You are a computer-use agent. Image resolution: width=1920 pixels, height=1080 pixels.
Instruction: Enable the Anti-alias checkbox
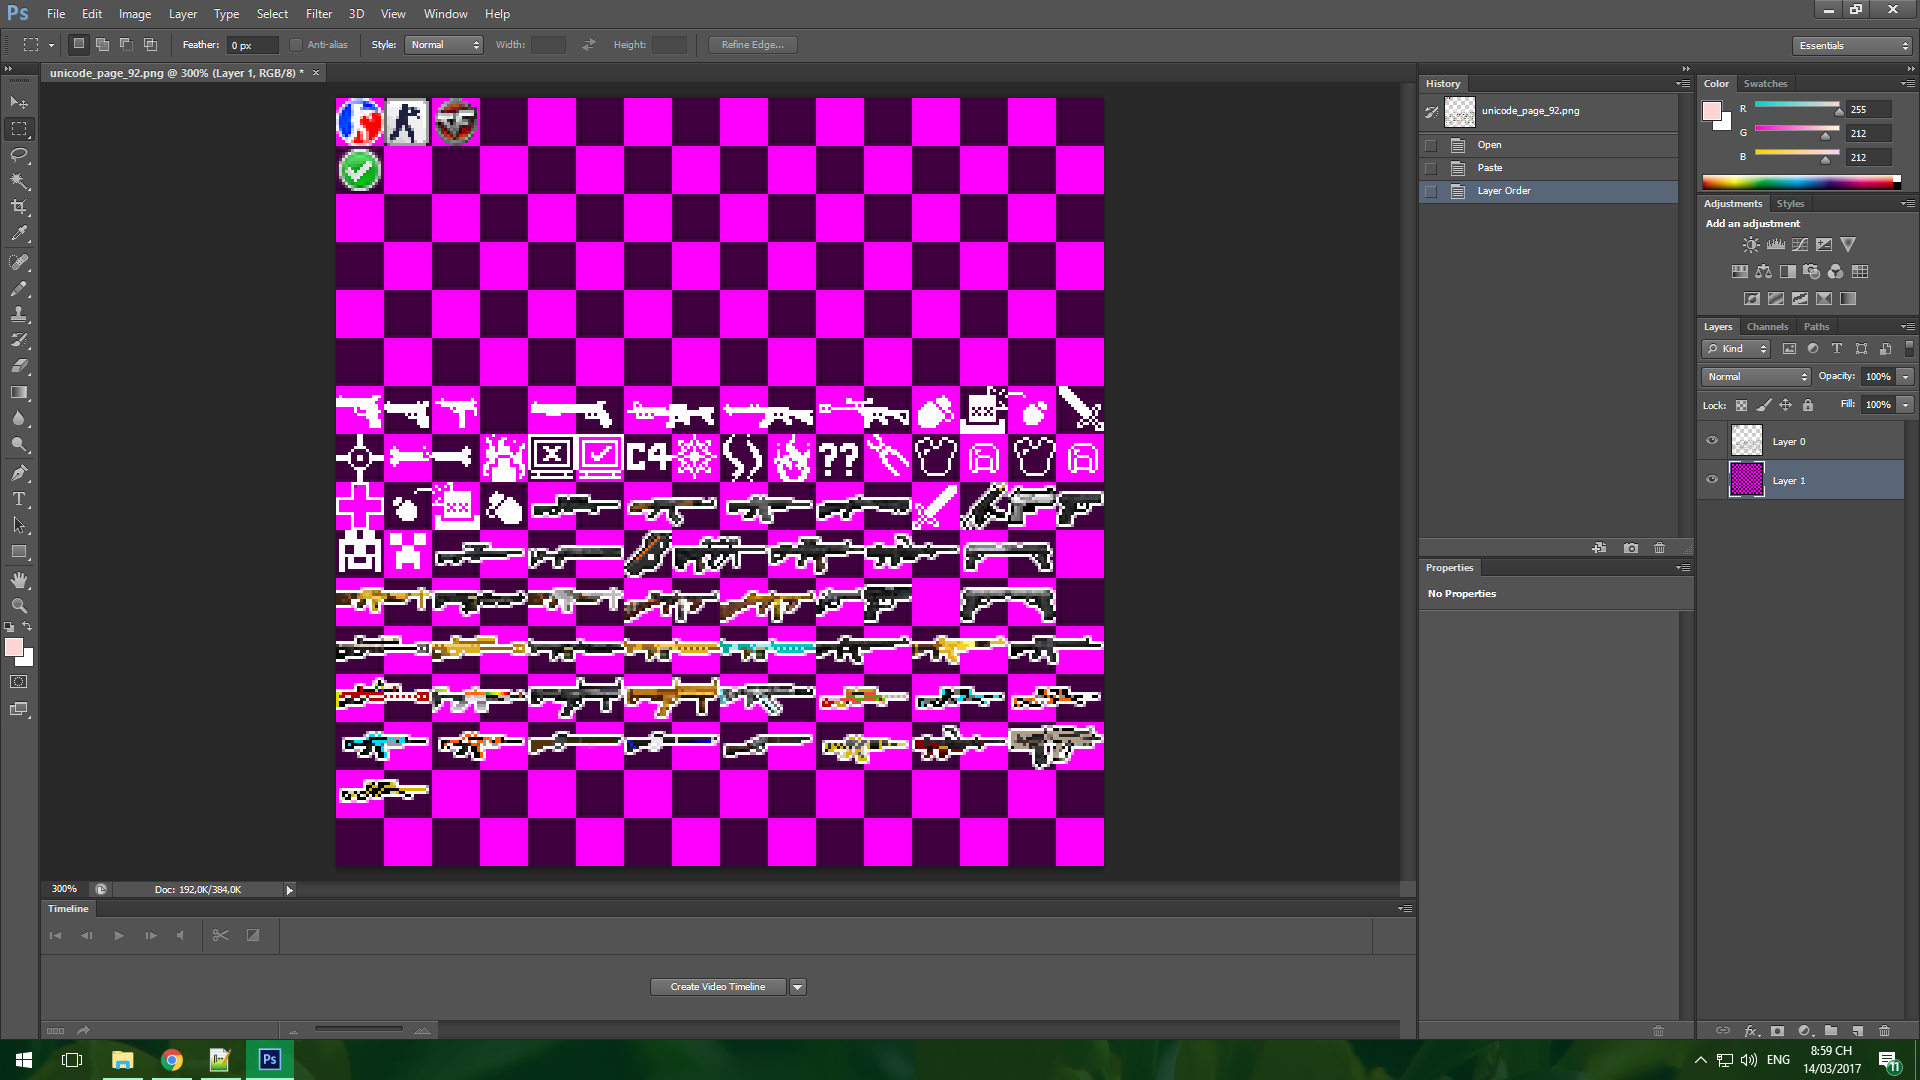click(x=296, y=45)
